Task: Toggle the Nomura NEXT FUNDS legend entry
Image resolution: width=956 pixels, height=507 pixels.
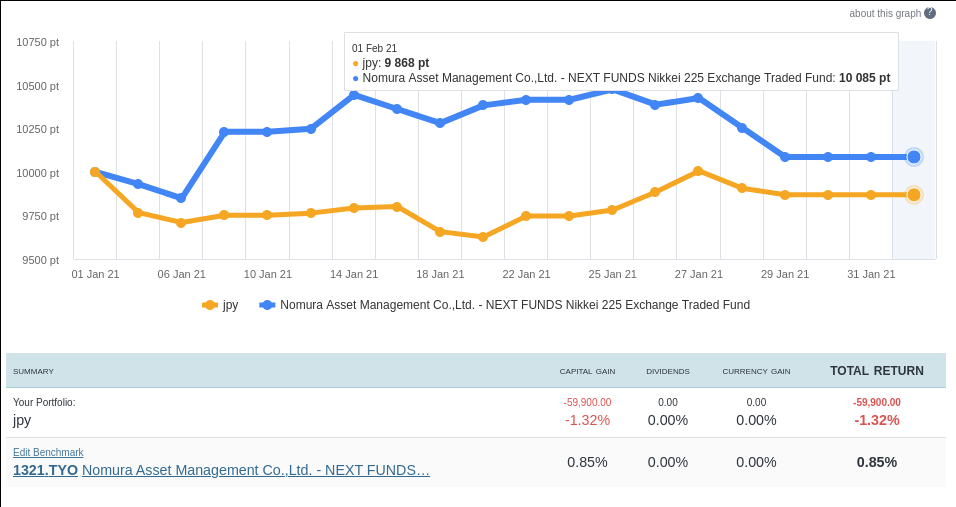Action: (504, 305)
